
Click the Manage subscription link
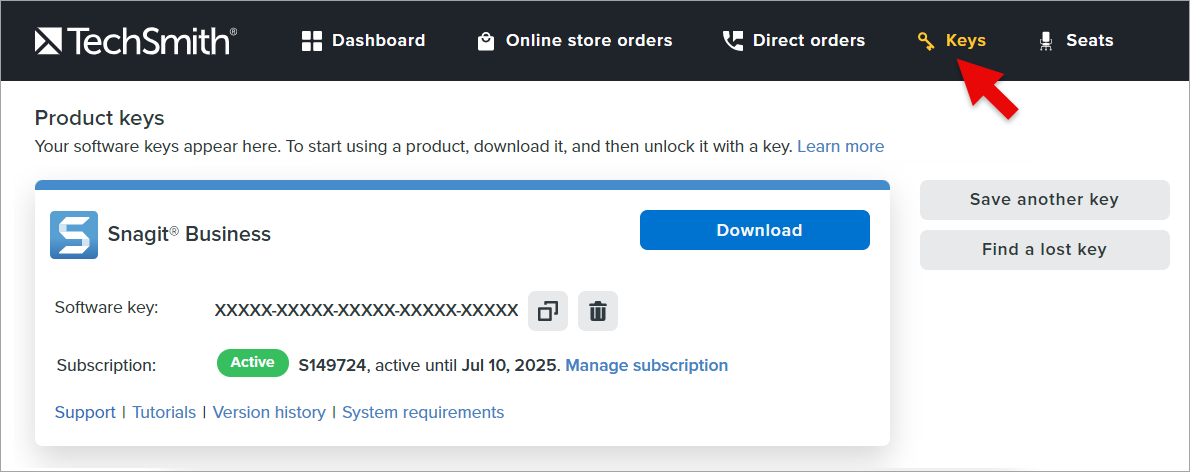(647, 365)
